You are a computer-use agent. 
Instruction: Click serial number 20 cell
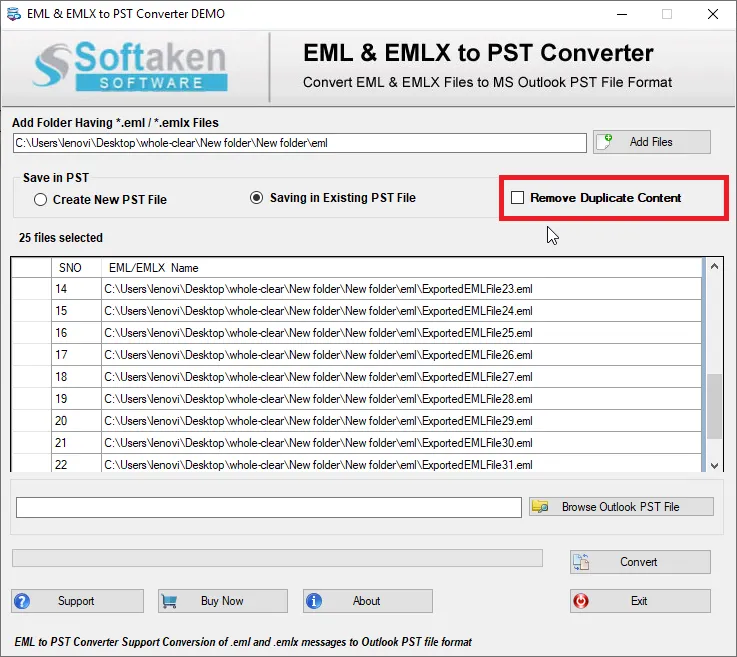[76, 421]
